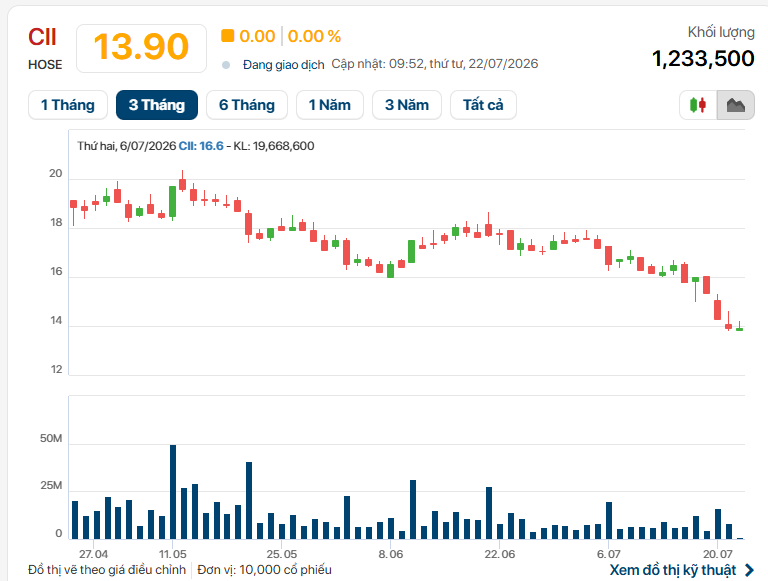Click the 13.90 current price box
This screenshot has height=581, width=768.
(141, 48)
